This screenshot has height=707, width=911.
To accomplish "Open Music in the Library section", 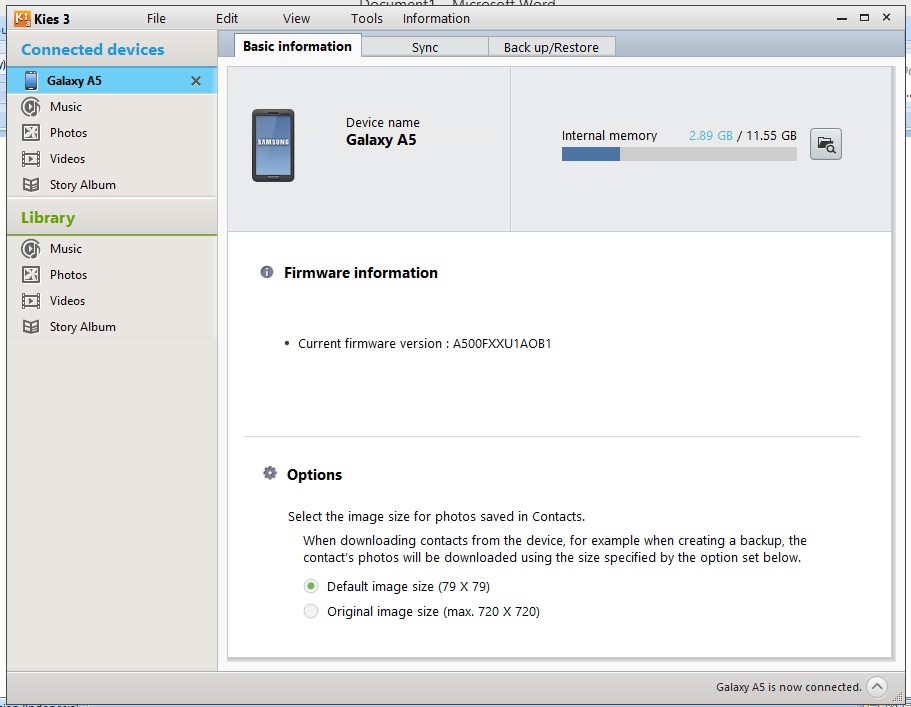I will [66, 248].
